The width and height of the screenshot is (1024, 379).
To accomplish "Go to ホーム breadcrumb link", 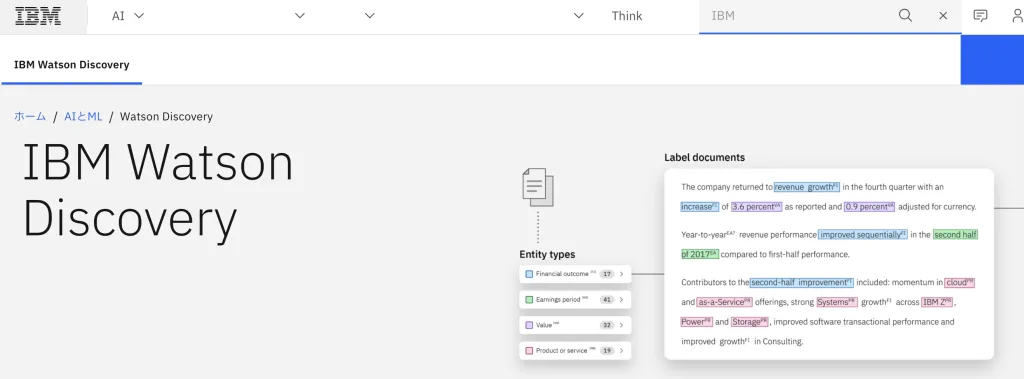I will coord(30,117).
